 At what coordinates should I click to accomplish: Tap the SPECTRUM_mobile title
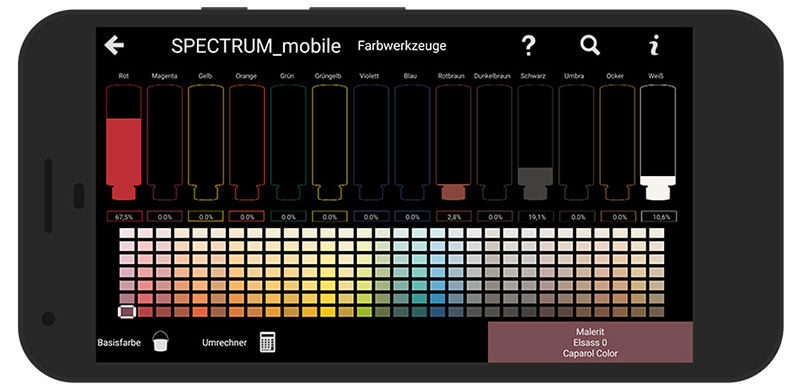(256, 46)
